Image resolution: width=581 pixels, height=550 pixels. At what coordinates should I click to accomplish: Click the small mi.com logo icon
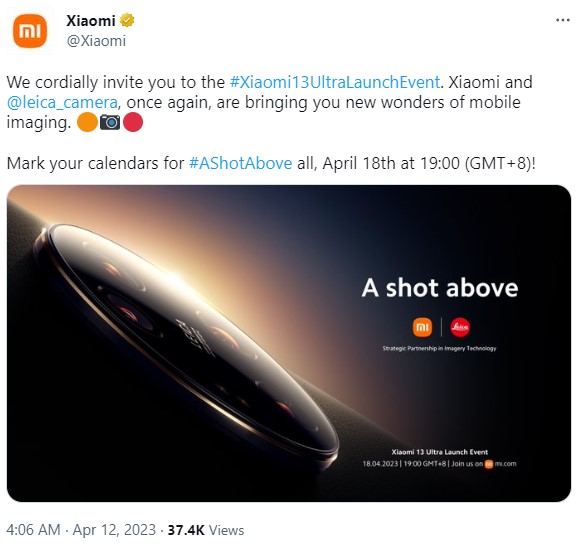click(489, 464)
